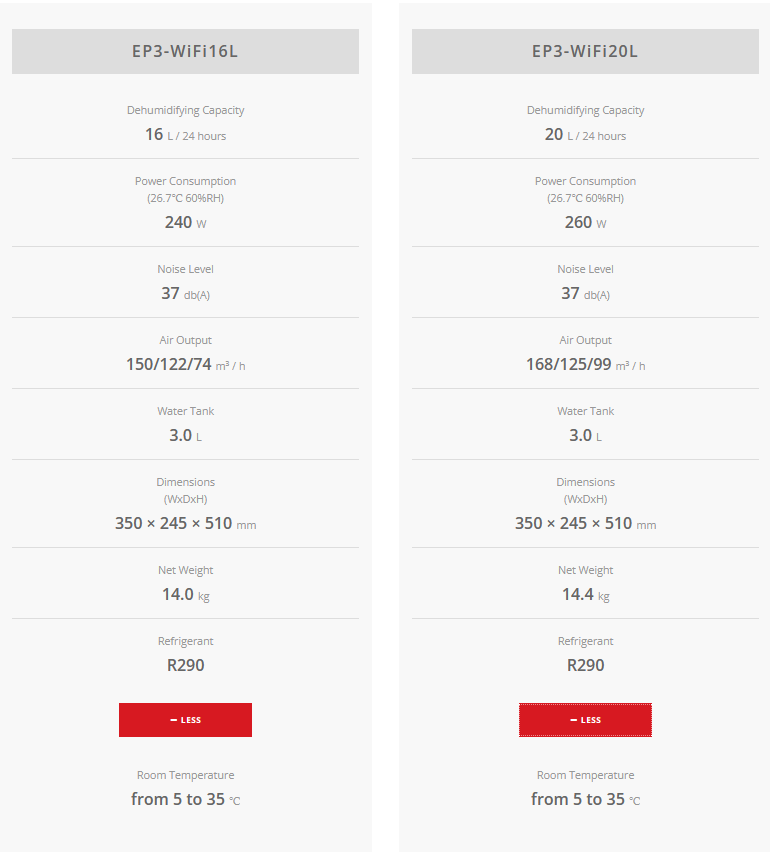Click the 240 W power consumption value
Viewport: 777px width, 854px height.
point(185,222)
